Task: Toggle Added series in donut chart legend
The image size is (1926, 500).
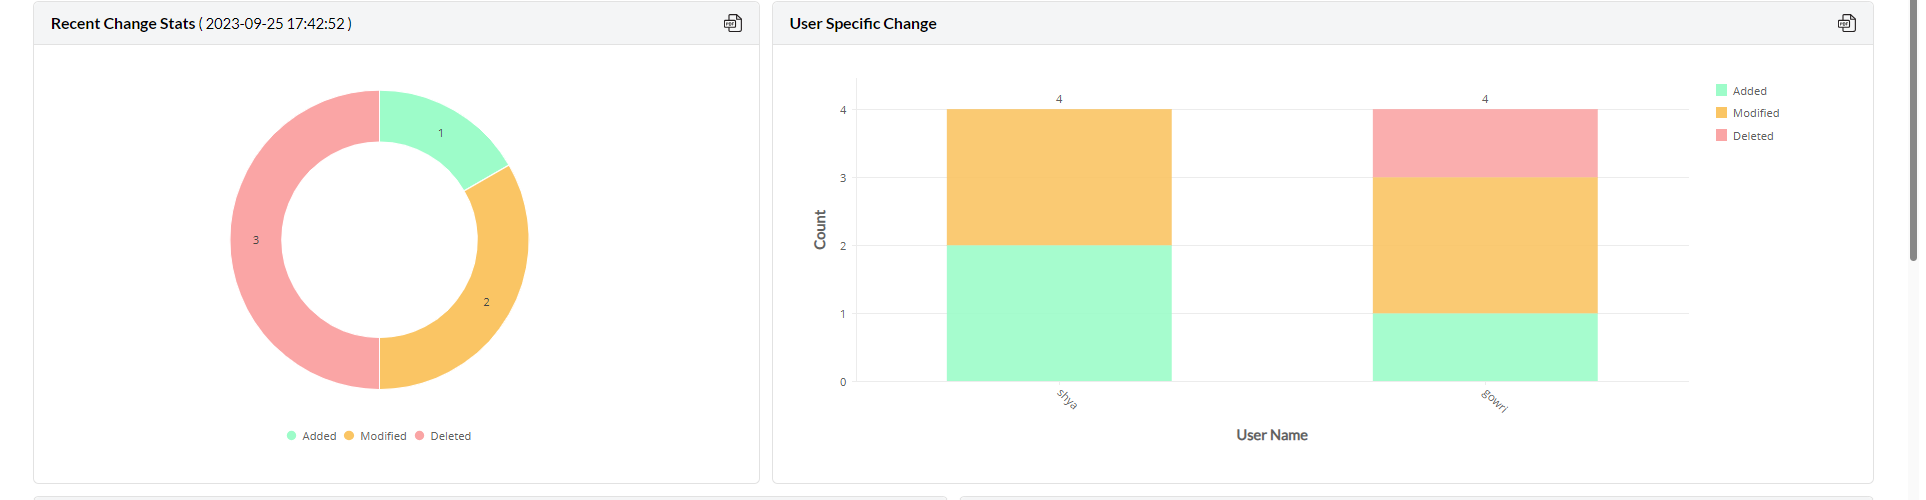Action: 312,436
